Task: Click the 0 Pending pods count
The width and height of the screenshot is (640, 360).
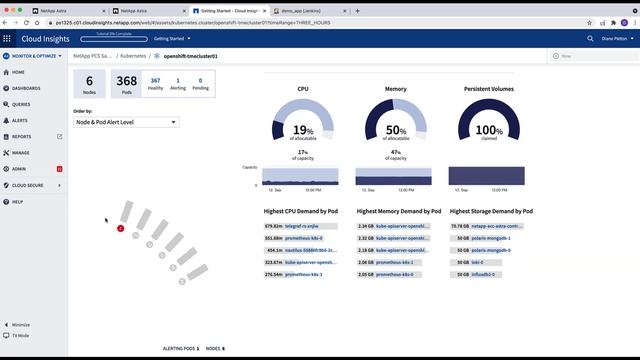Action: 200,84
